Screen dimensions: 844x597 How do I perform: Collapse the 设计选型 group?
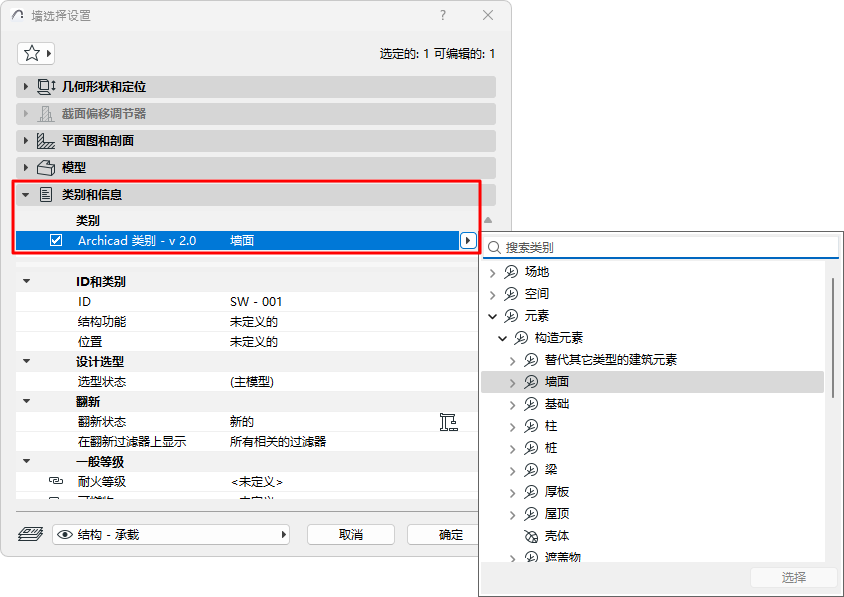(26, 361)
